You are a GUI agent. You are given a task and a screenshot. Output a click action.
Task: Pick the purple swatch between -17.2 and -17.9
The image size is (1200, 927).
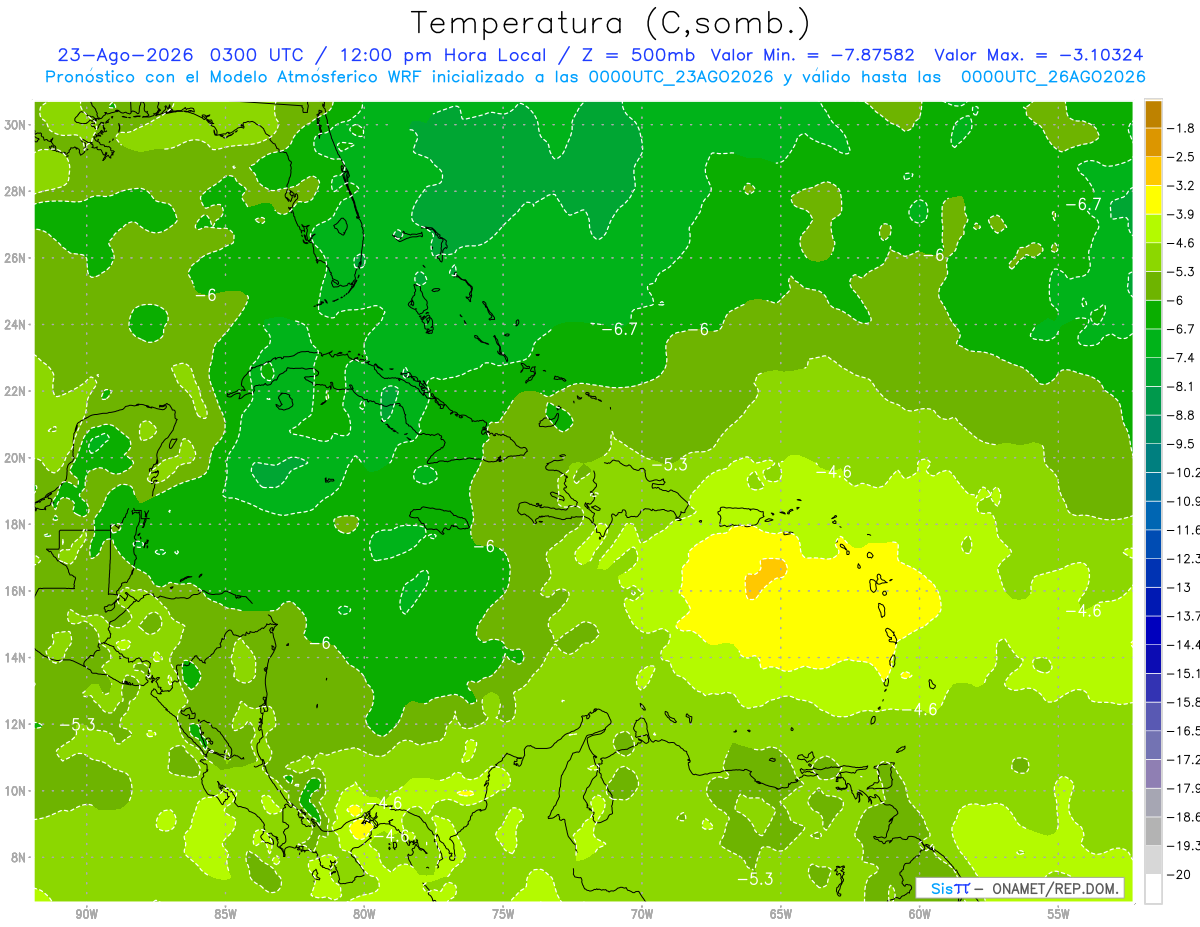point(1153,774)
